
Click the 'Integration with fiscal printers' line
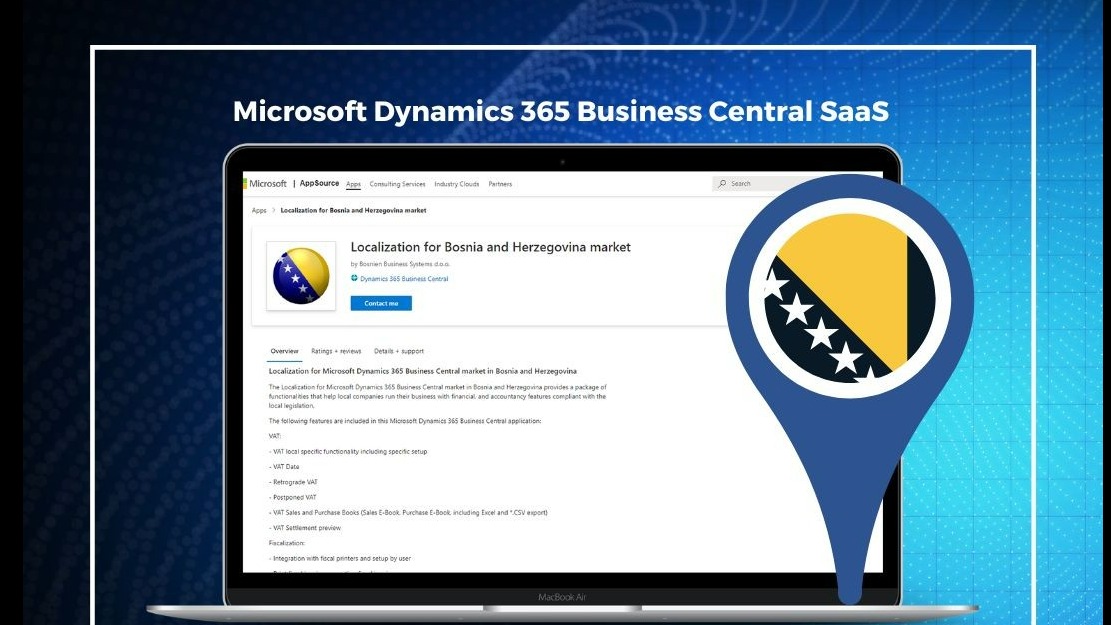[340, 558]
